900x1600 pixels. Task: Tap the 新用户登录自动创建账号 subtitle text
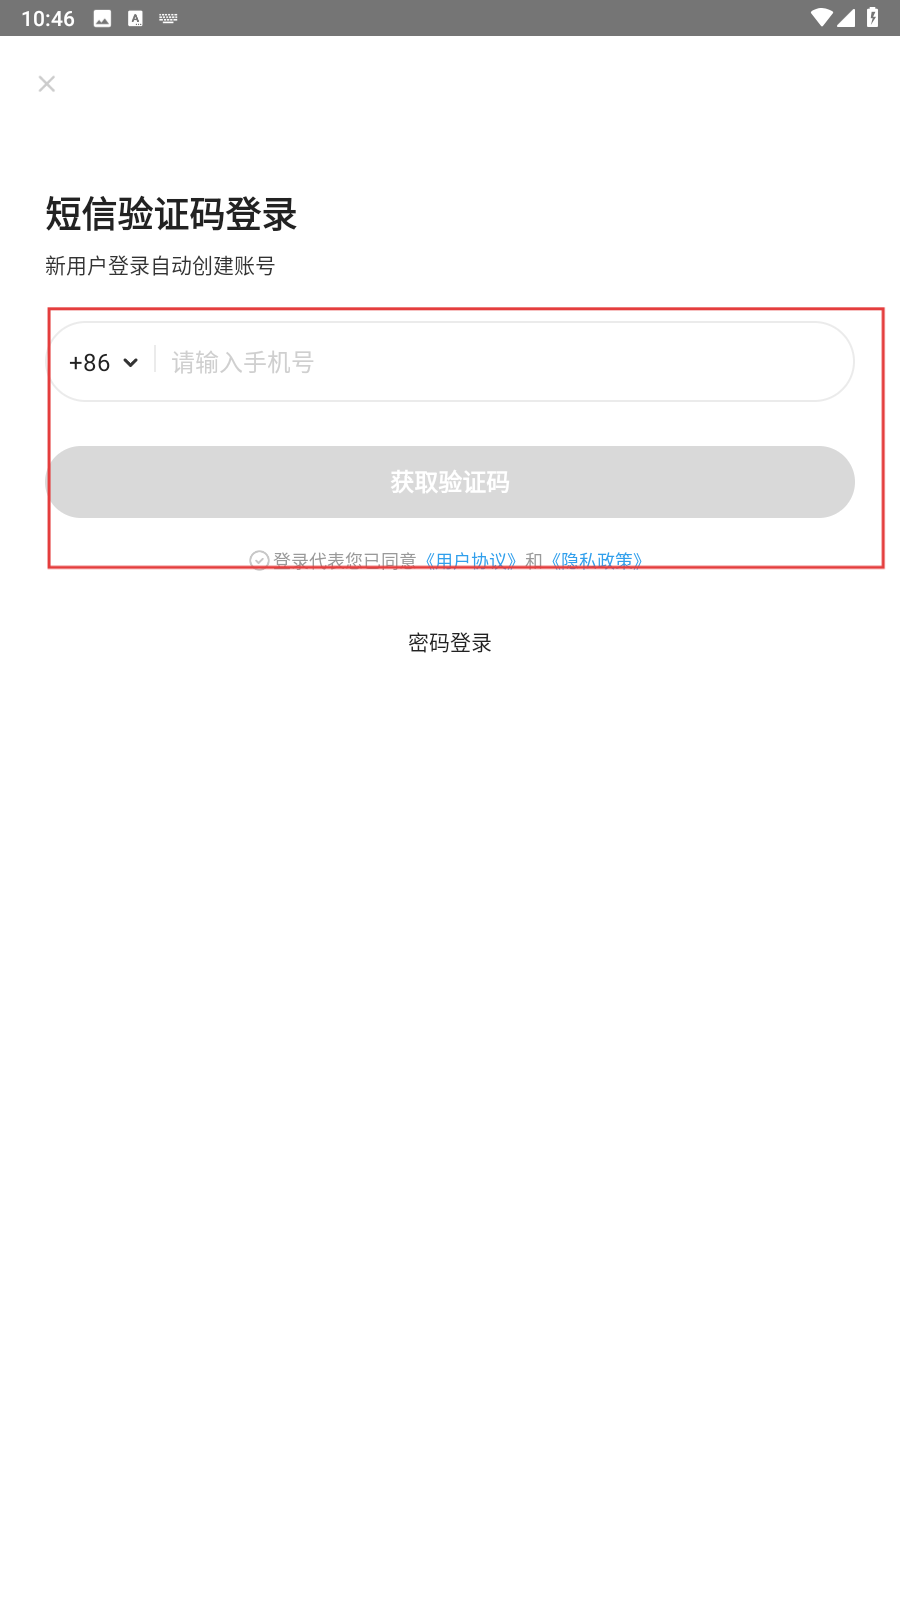pos(160,266)
